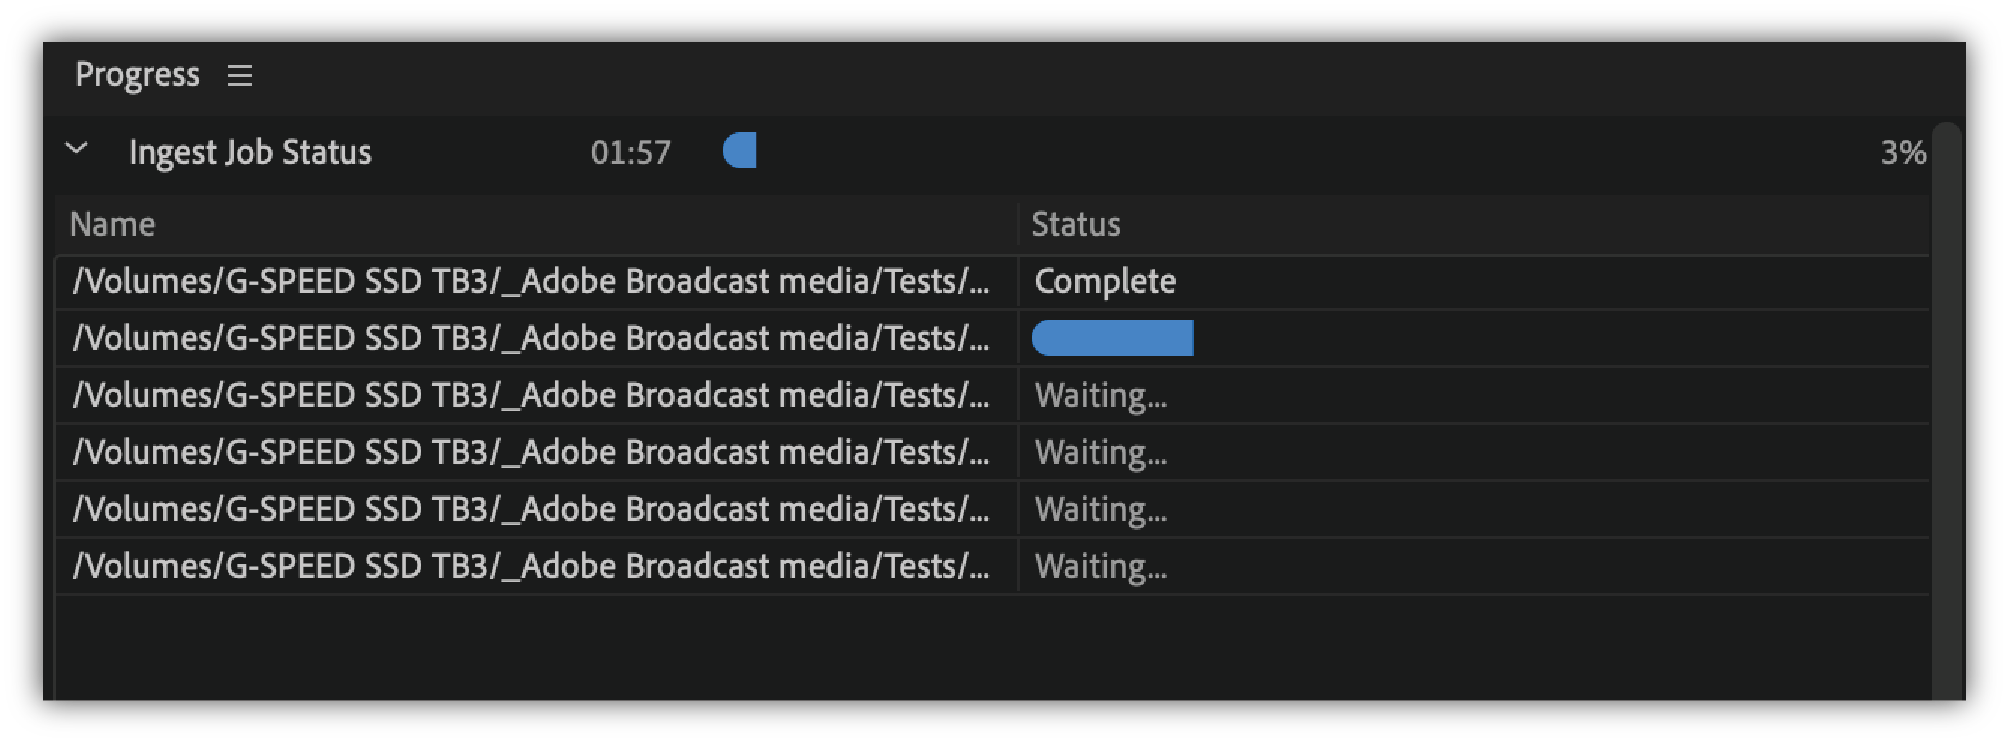Click the Complete status text

pyautogui.click(x=1105, y=282)
